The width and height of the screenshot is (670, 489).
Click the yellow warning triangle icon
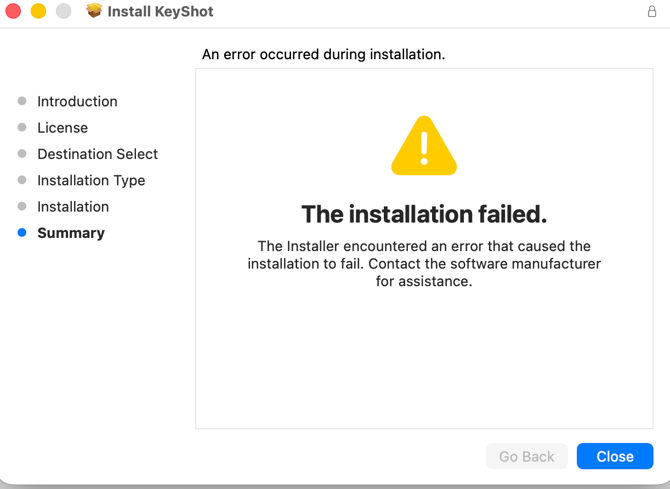424,147
